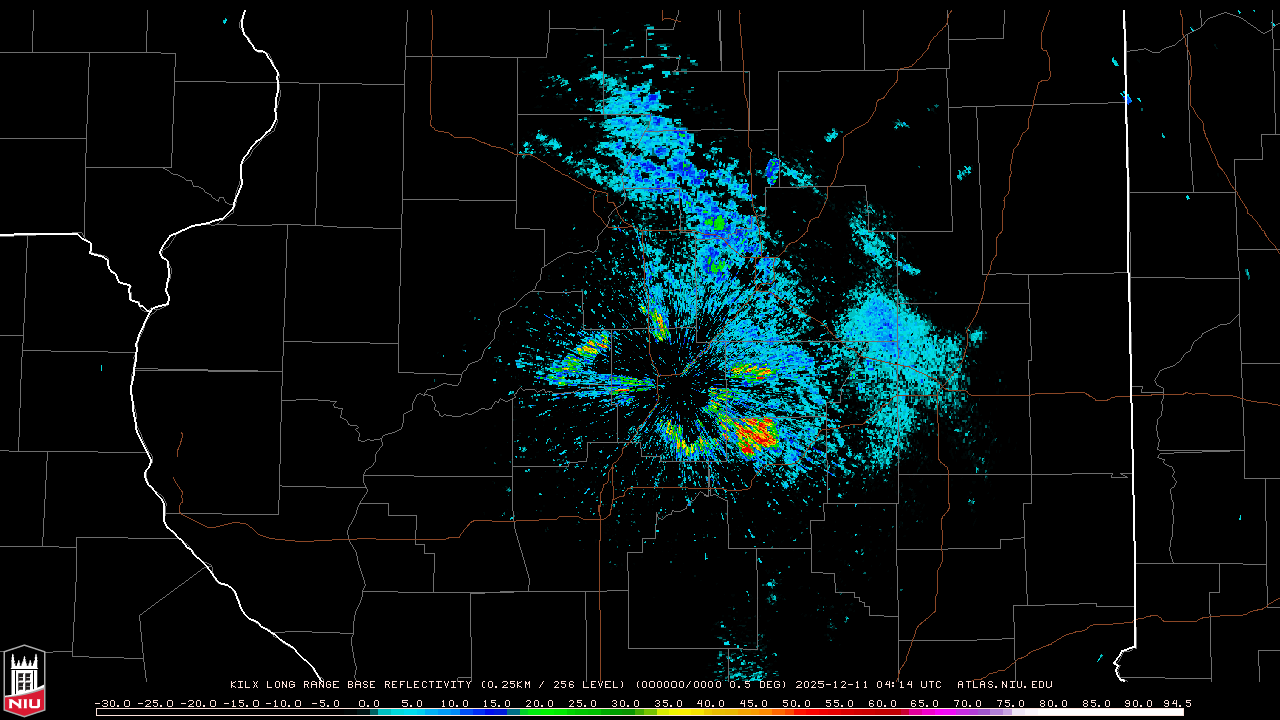The image size is (1280, 720).
Task: Click the light blue circular echo east of radar
Action: [885, 328]
